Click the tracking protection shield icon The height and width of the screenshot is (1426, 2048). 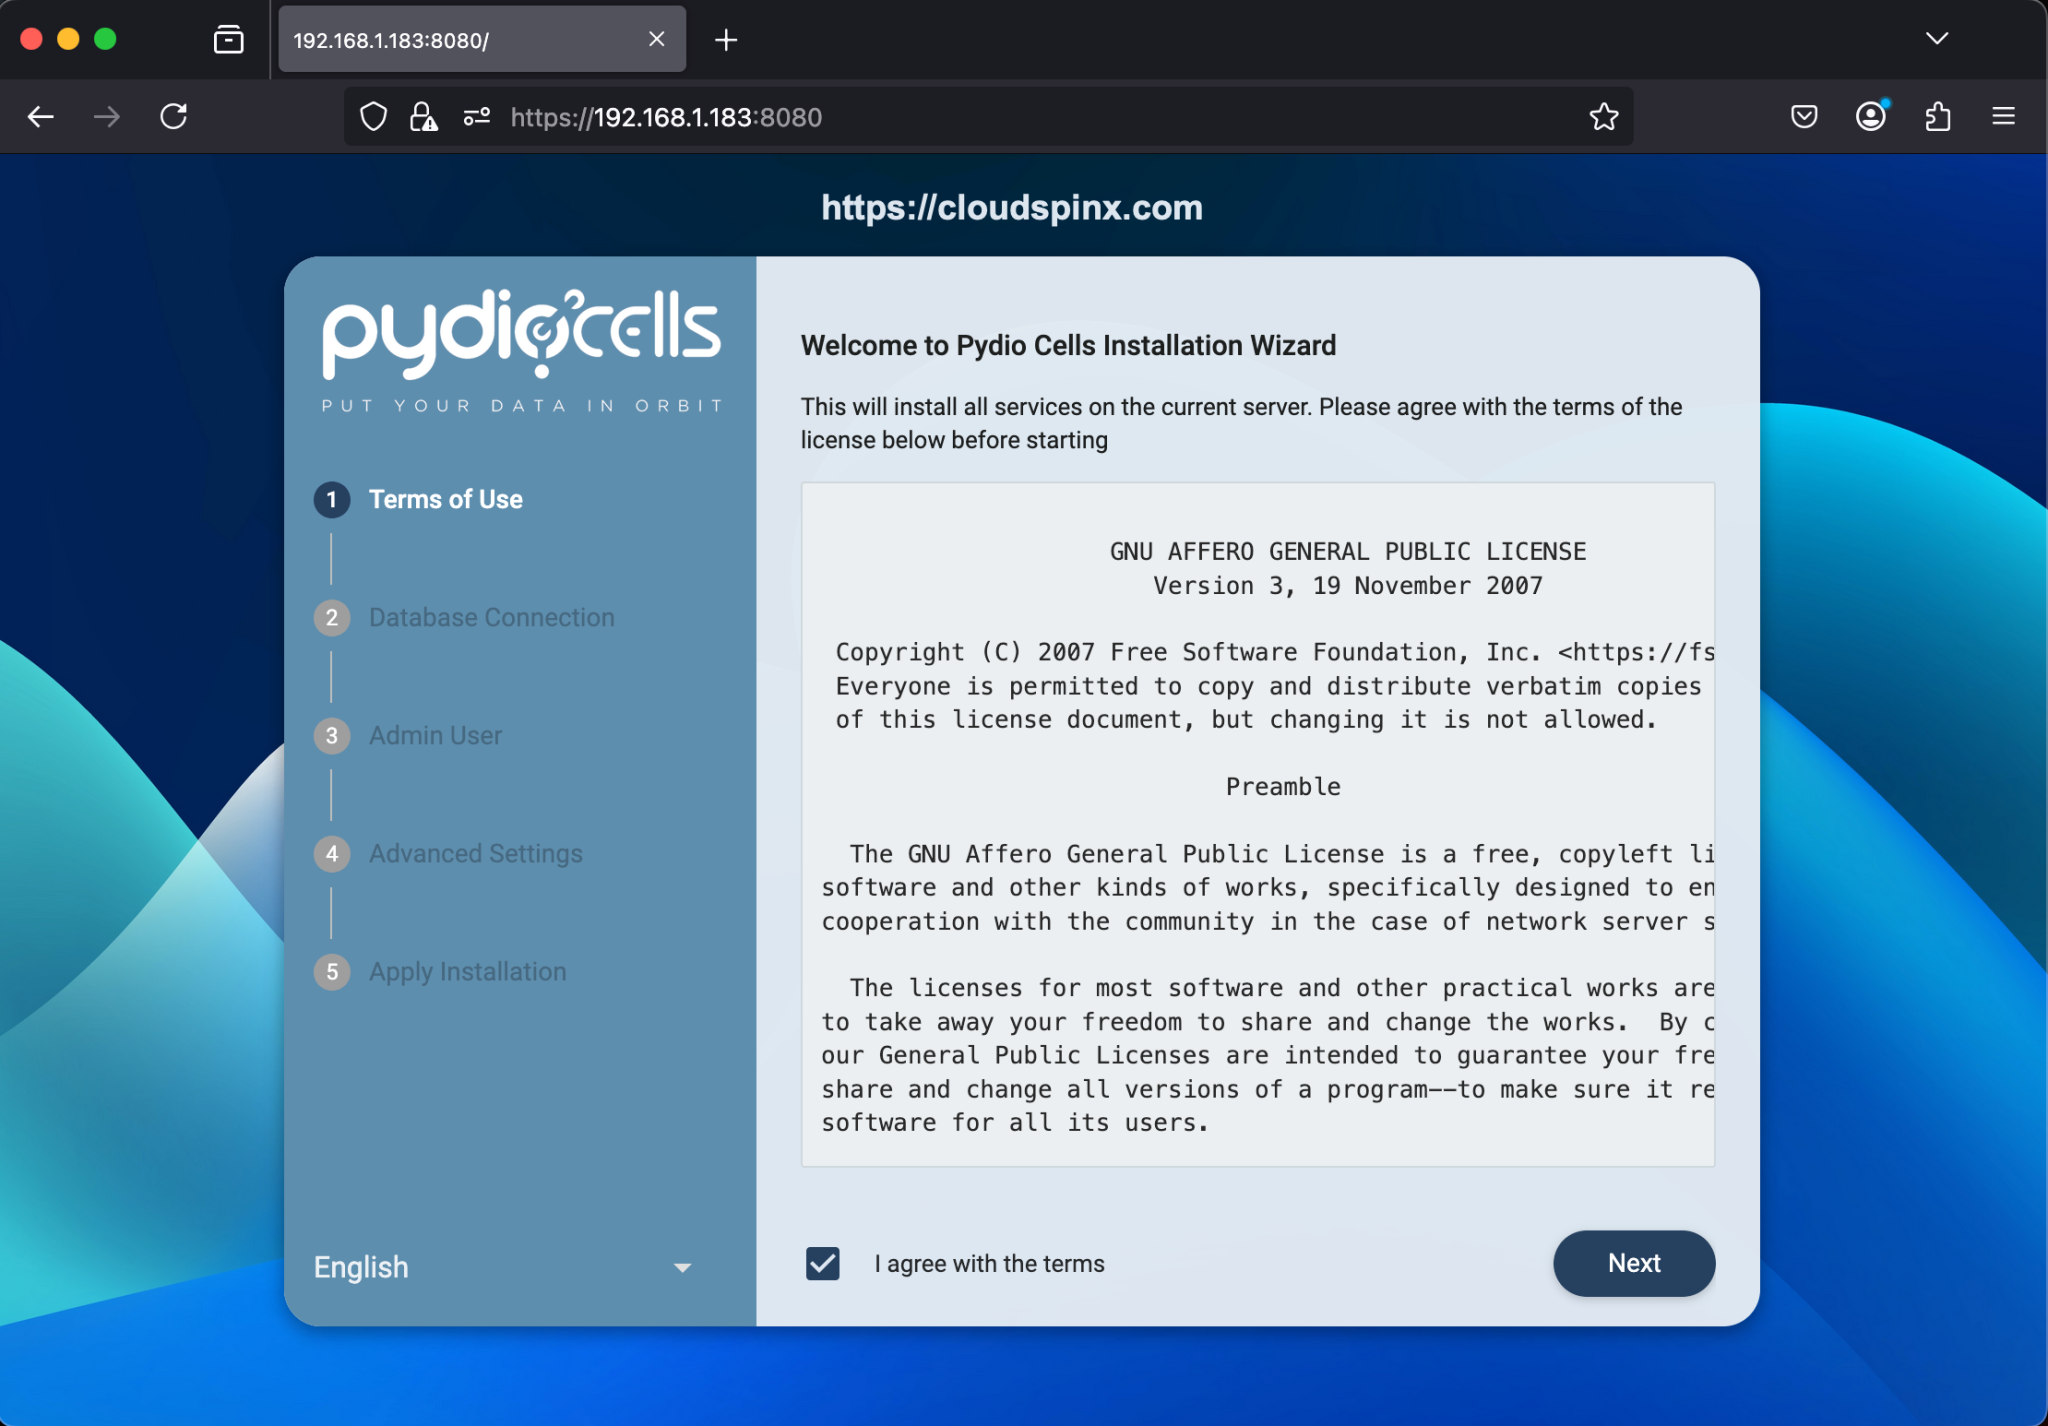pyautogui.click(x=373, y=116)
